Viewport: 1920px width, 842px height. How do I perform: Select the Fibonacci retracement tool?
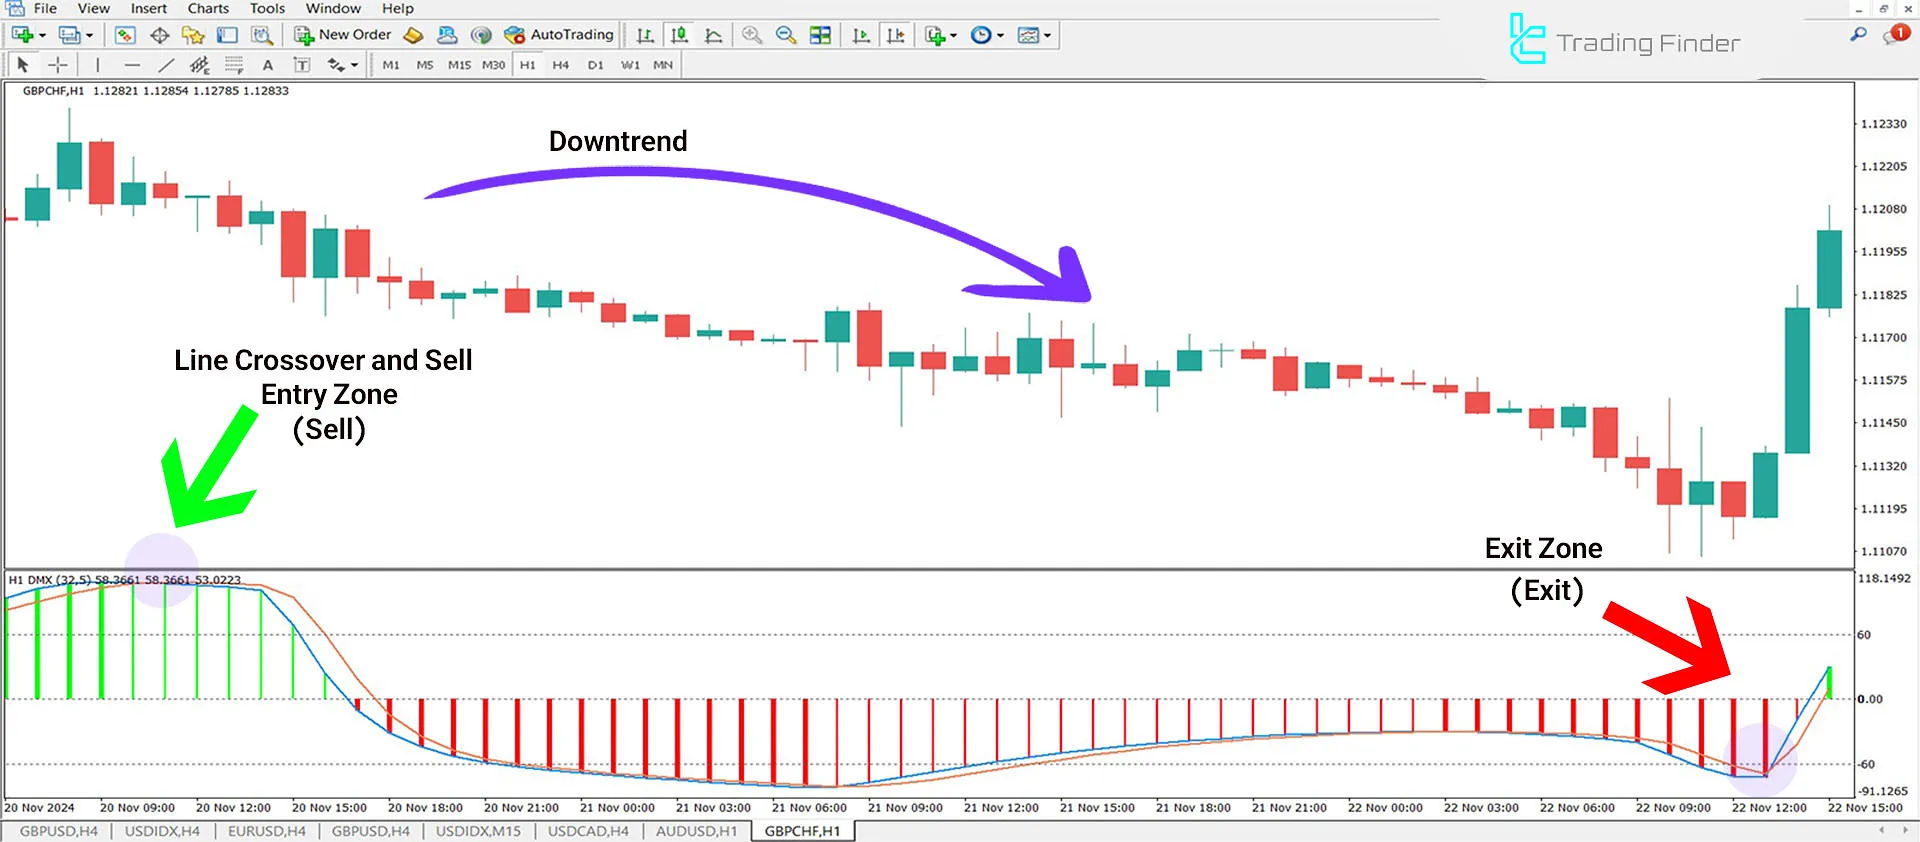[x=234, y=65]
